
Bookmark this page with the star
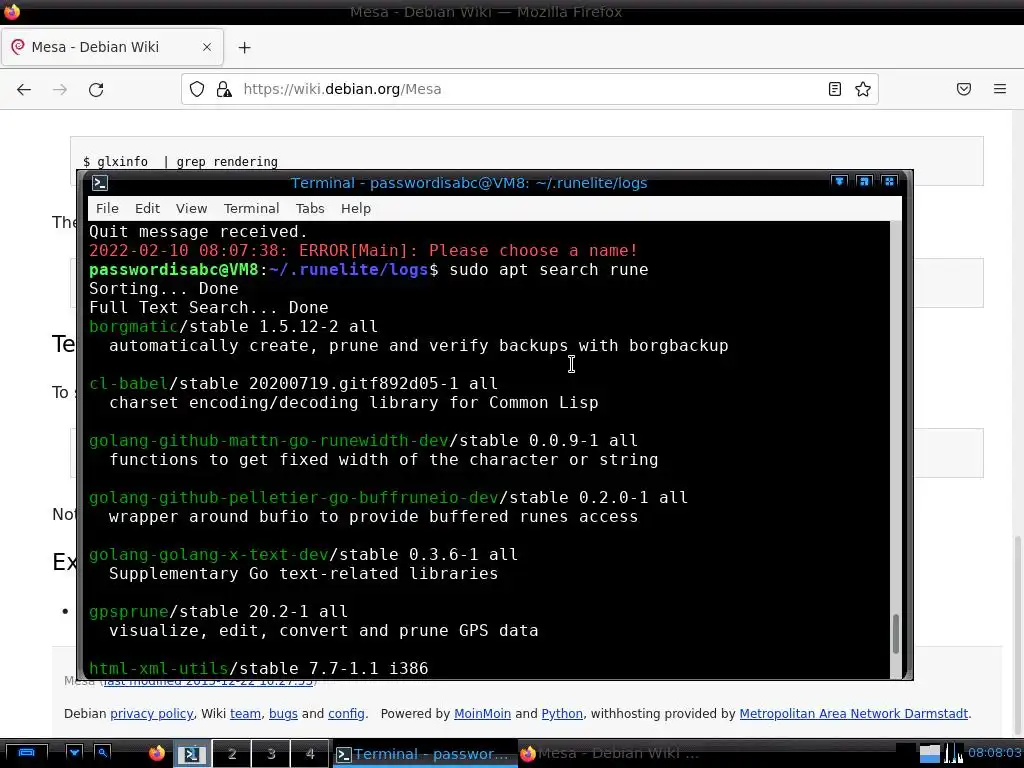863,89
